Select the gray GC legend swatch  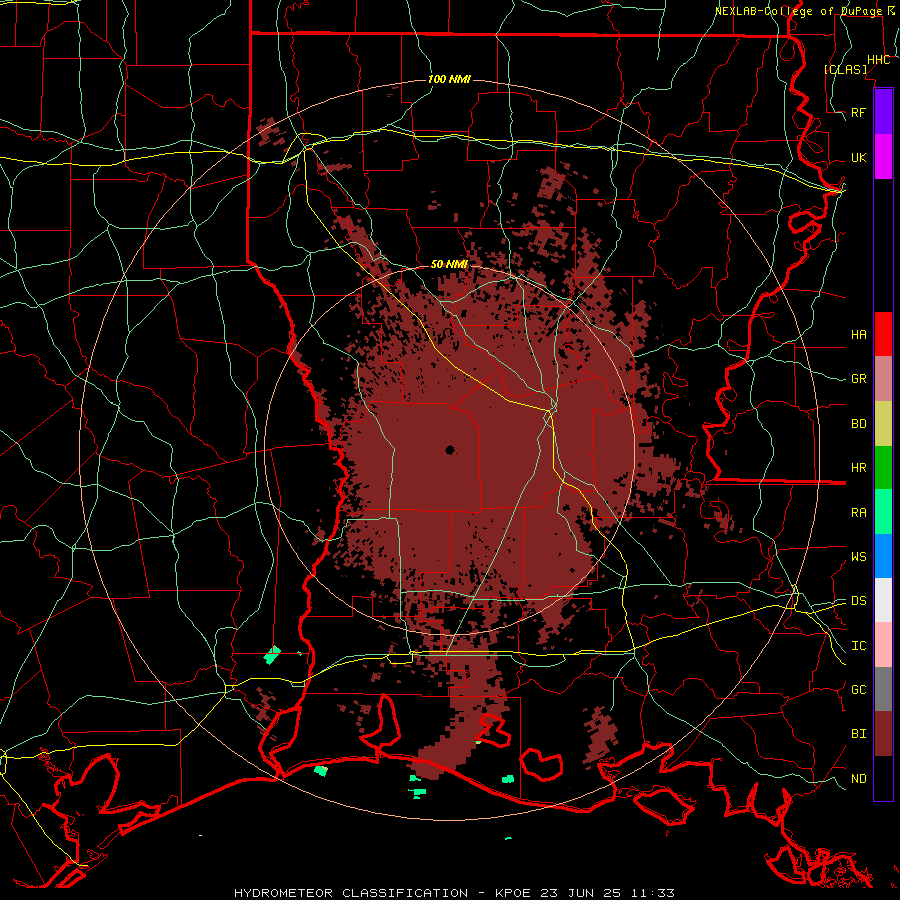point(883,689)
